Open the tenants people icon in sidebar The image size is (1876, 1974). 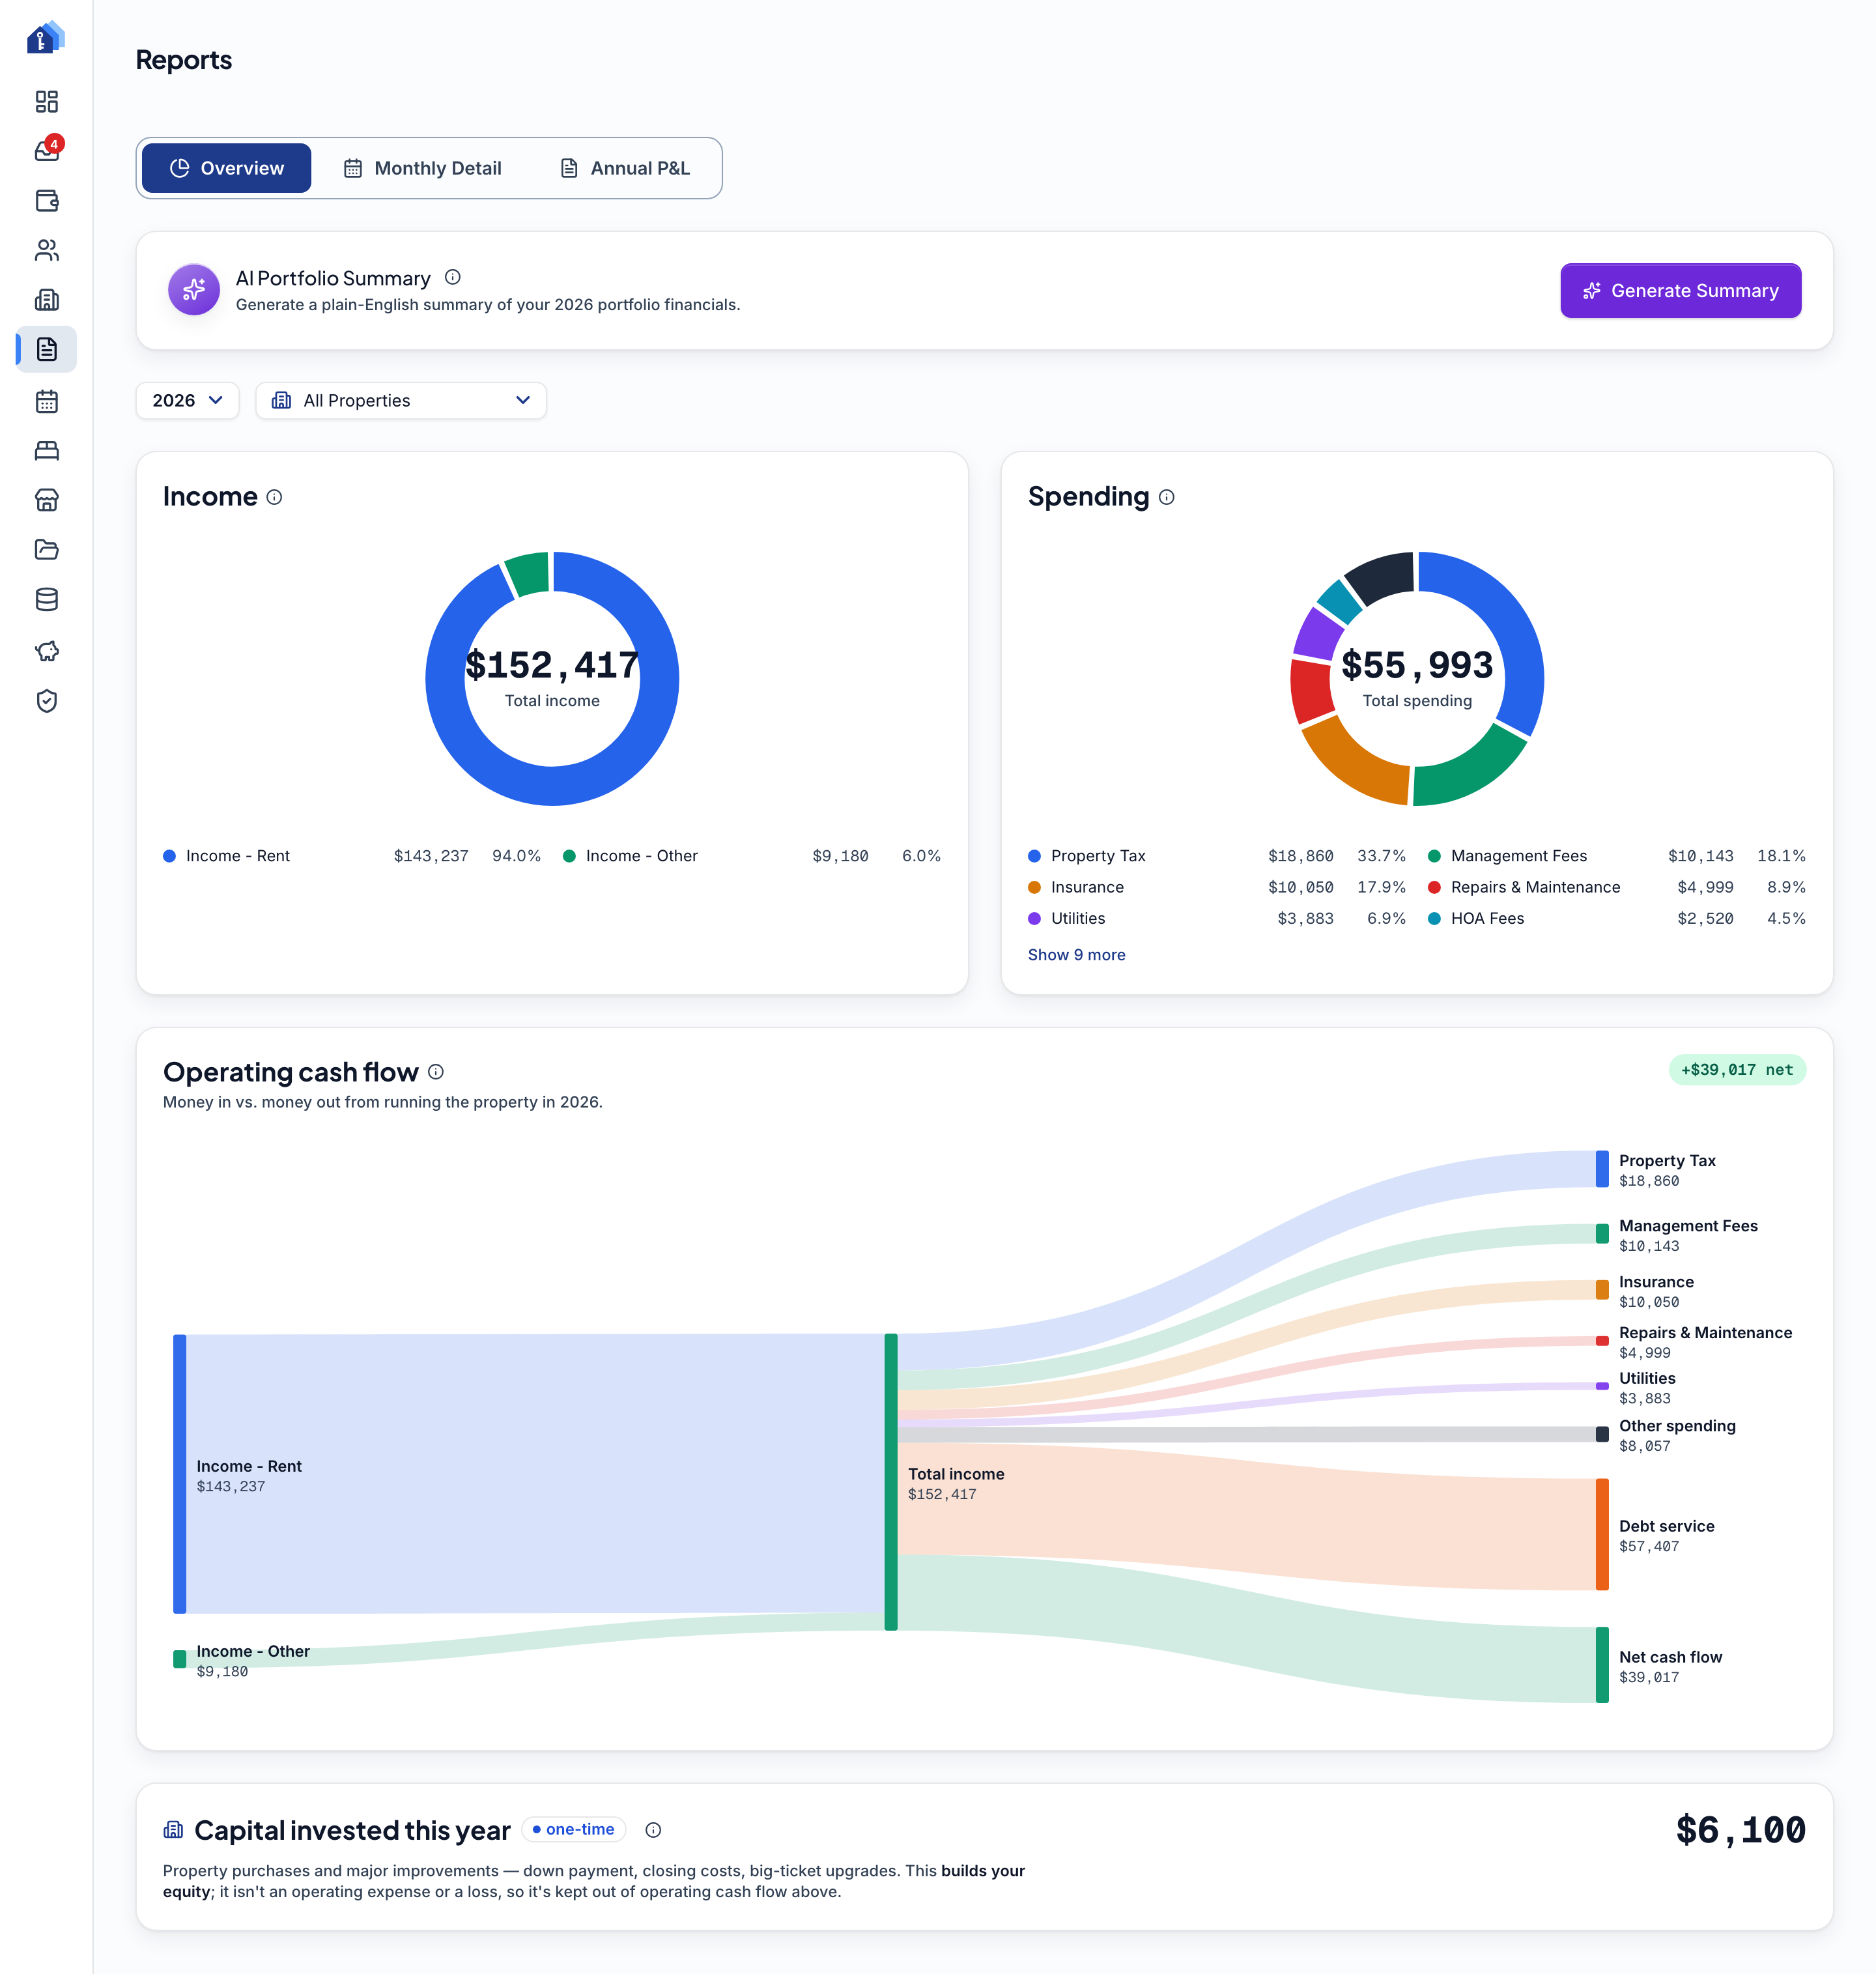click(46, 250)
